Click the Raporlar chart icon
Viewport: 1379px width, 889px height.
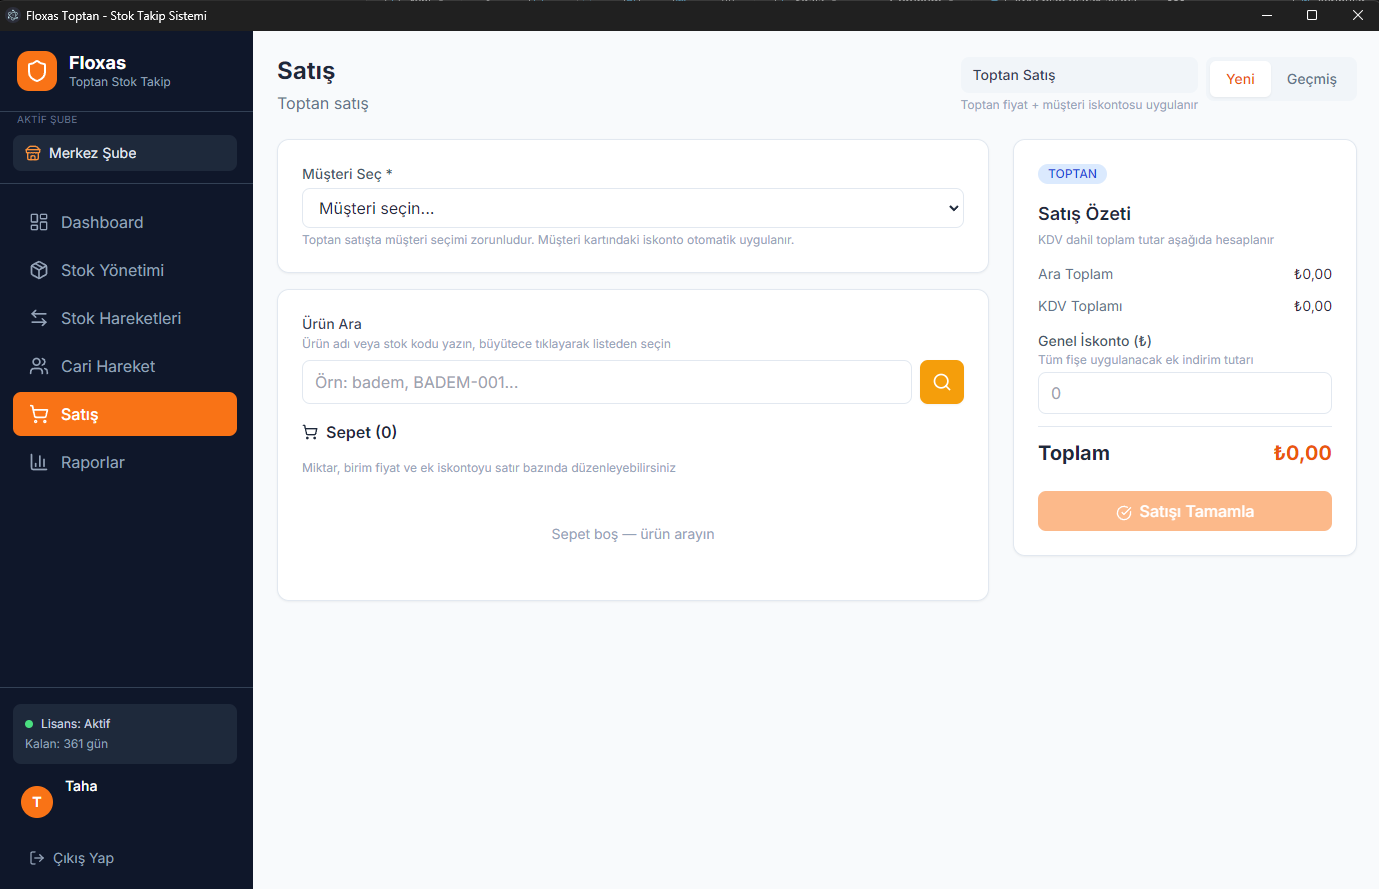coord(39,462)
